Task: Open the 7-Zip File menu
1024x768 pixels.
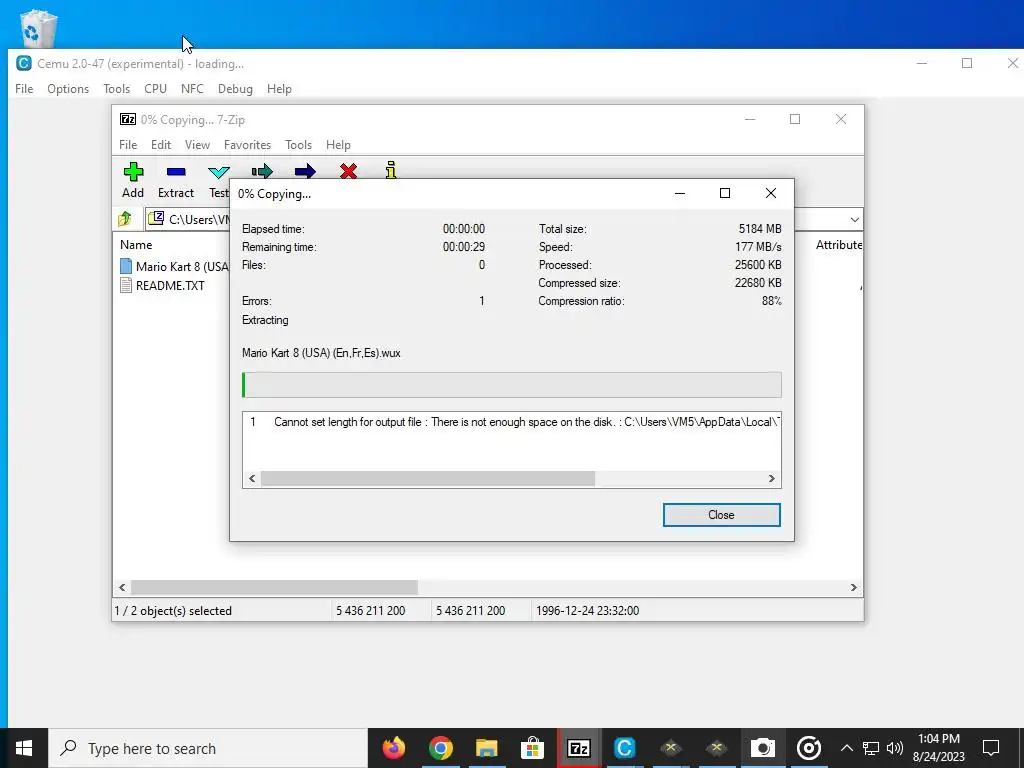Action: (128, 145)
